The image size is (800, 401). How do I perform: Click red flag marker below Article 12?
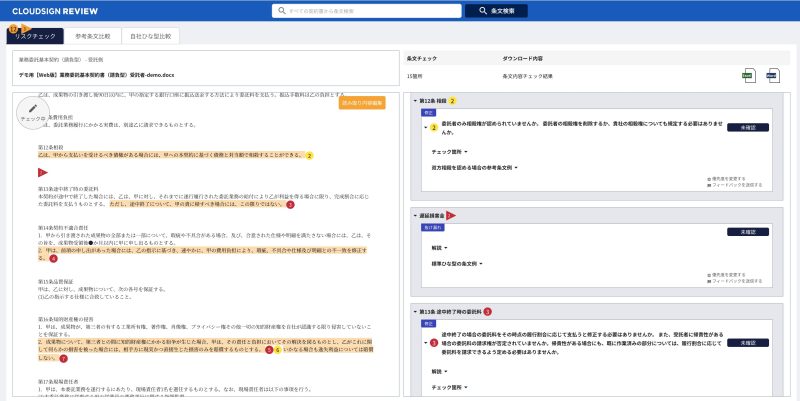pyautogui.click(x=41, y=173)
